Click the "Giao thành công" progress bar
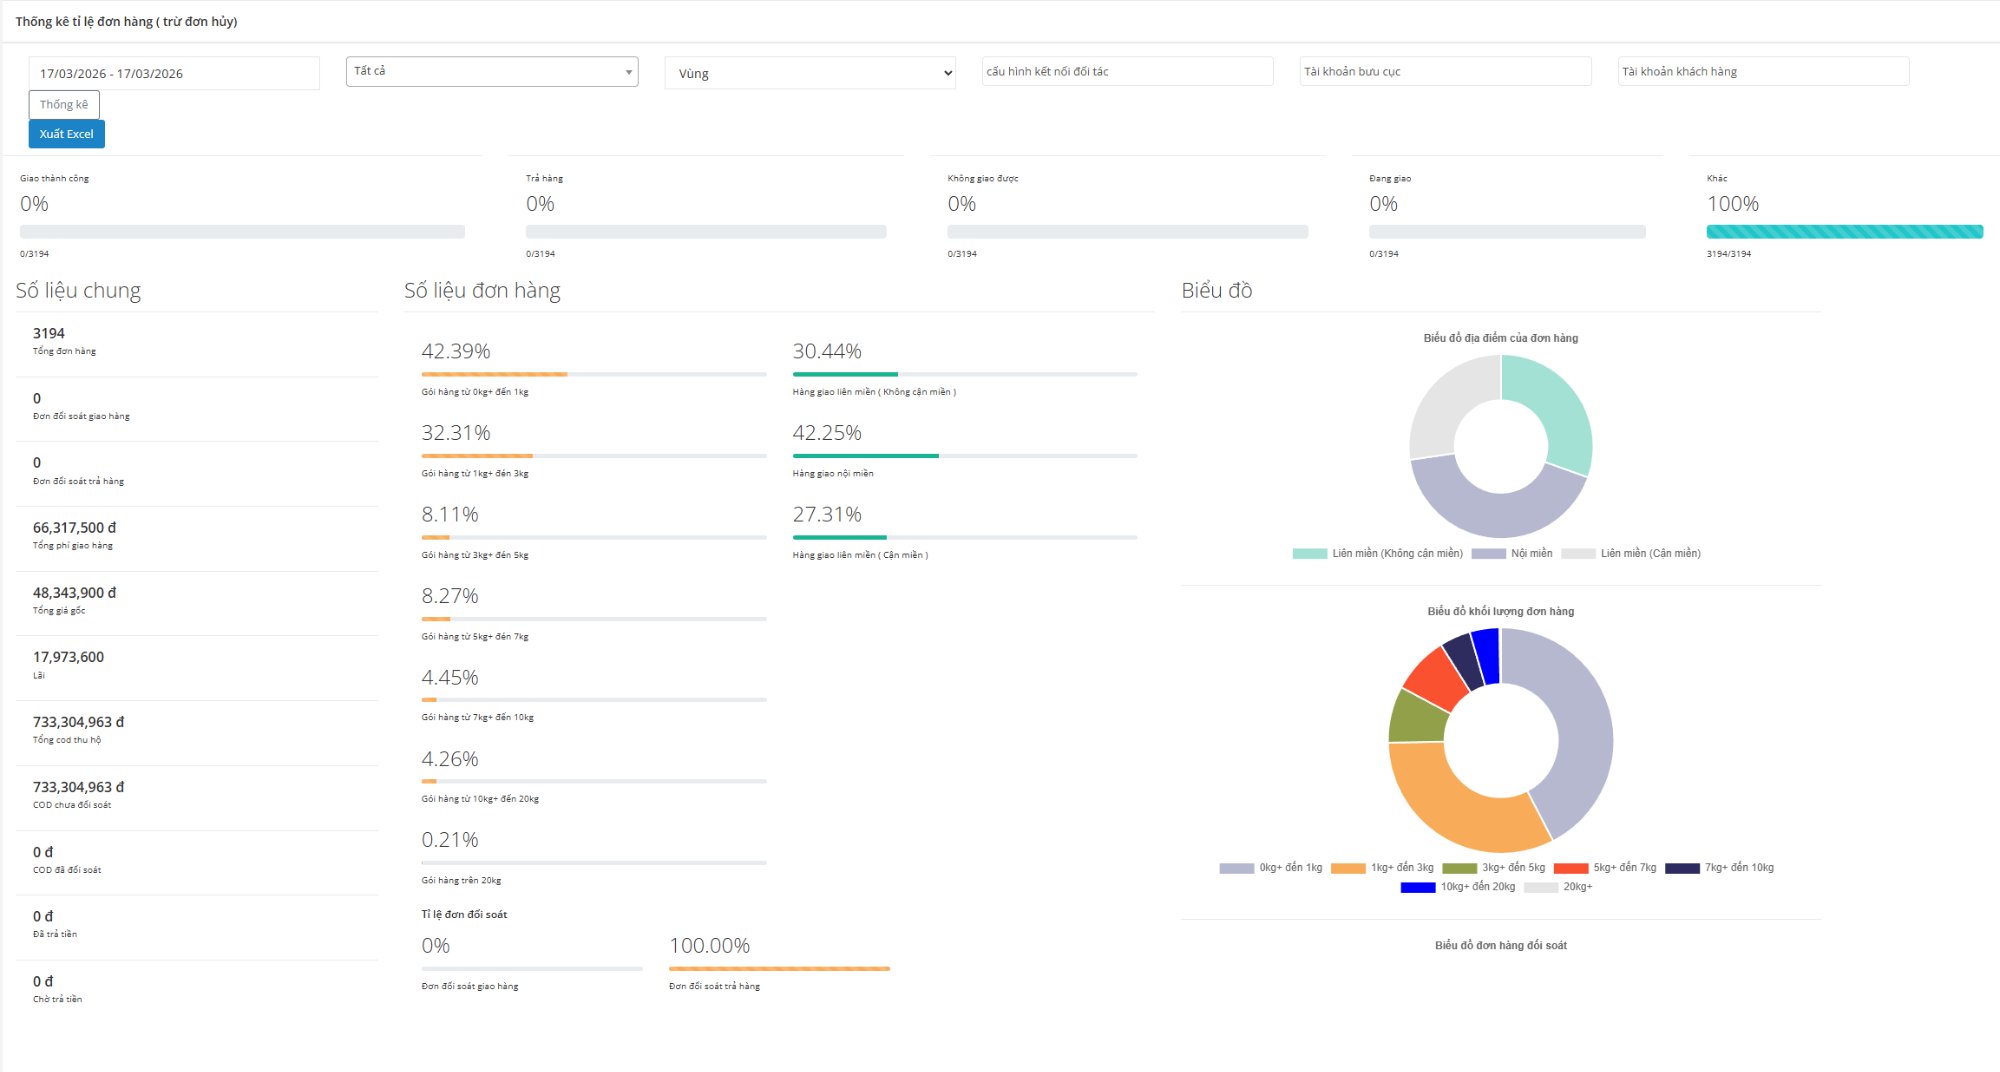2000x1072 pixels. (x=240, y=230)
